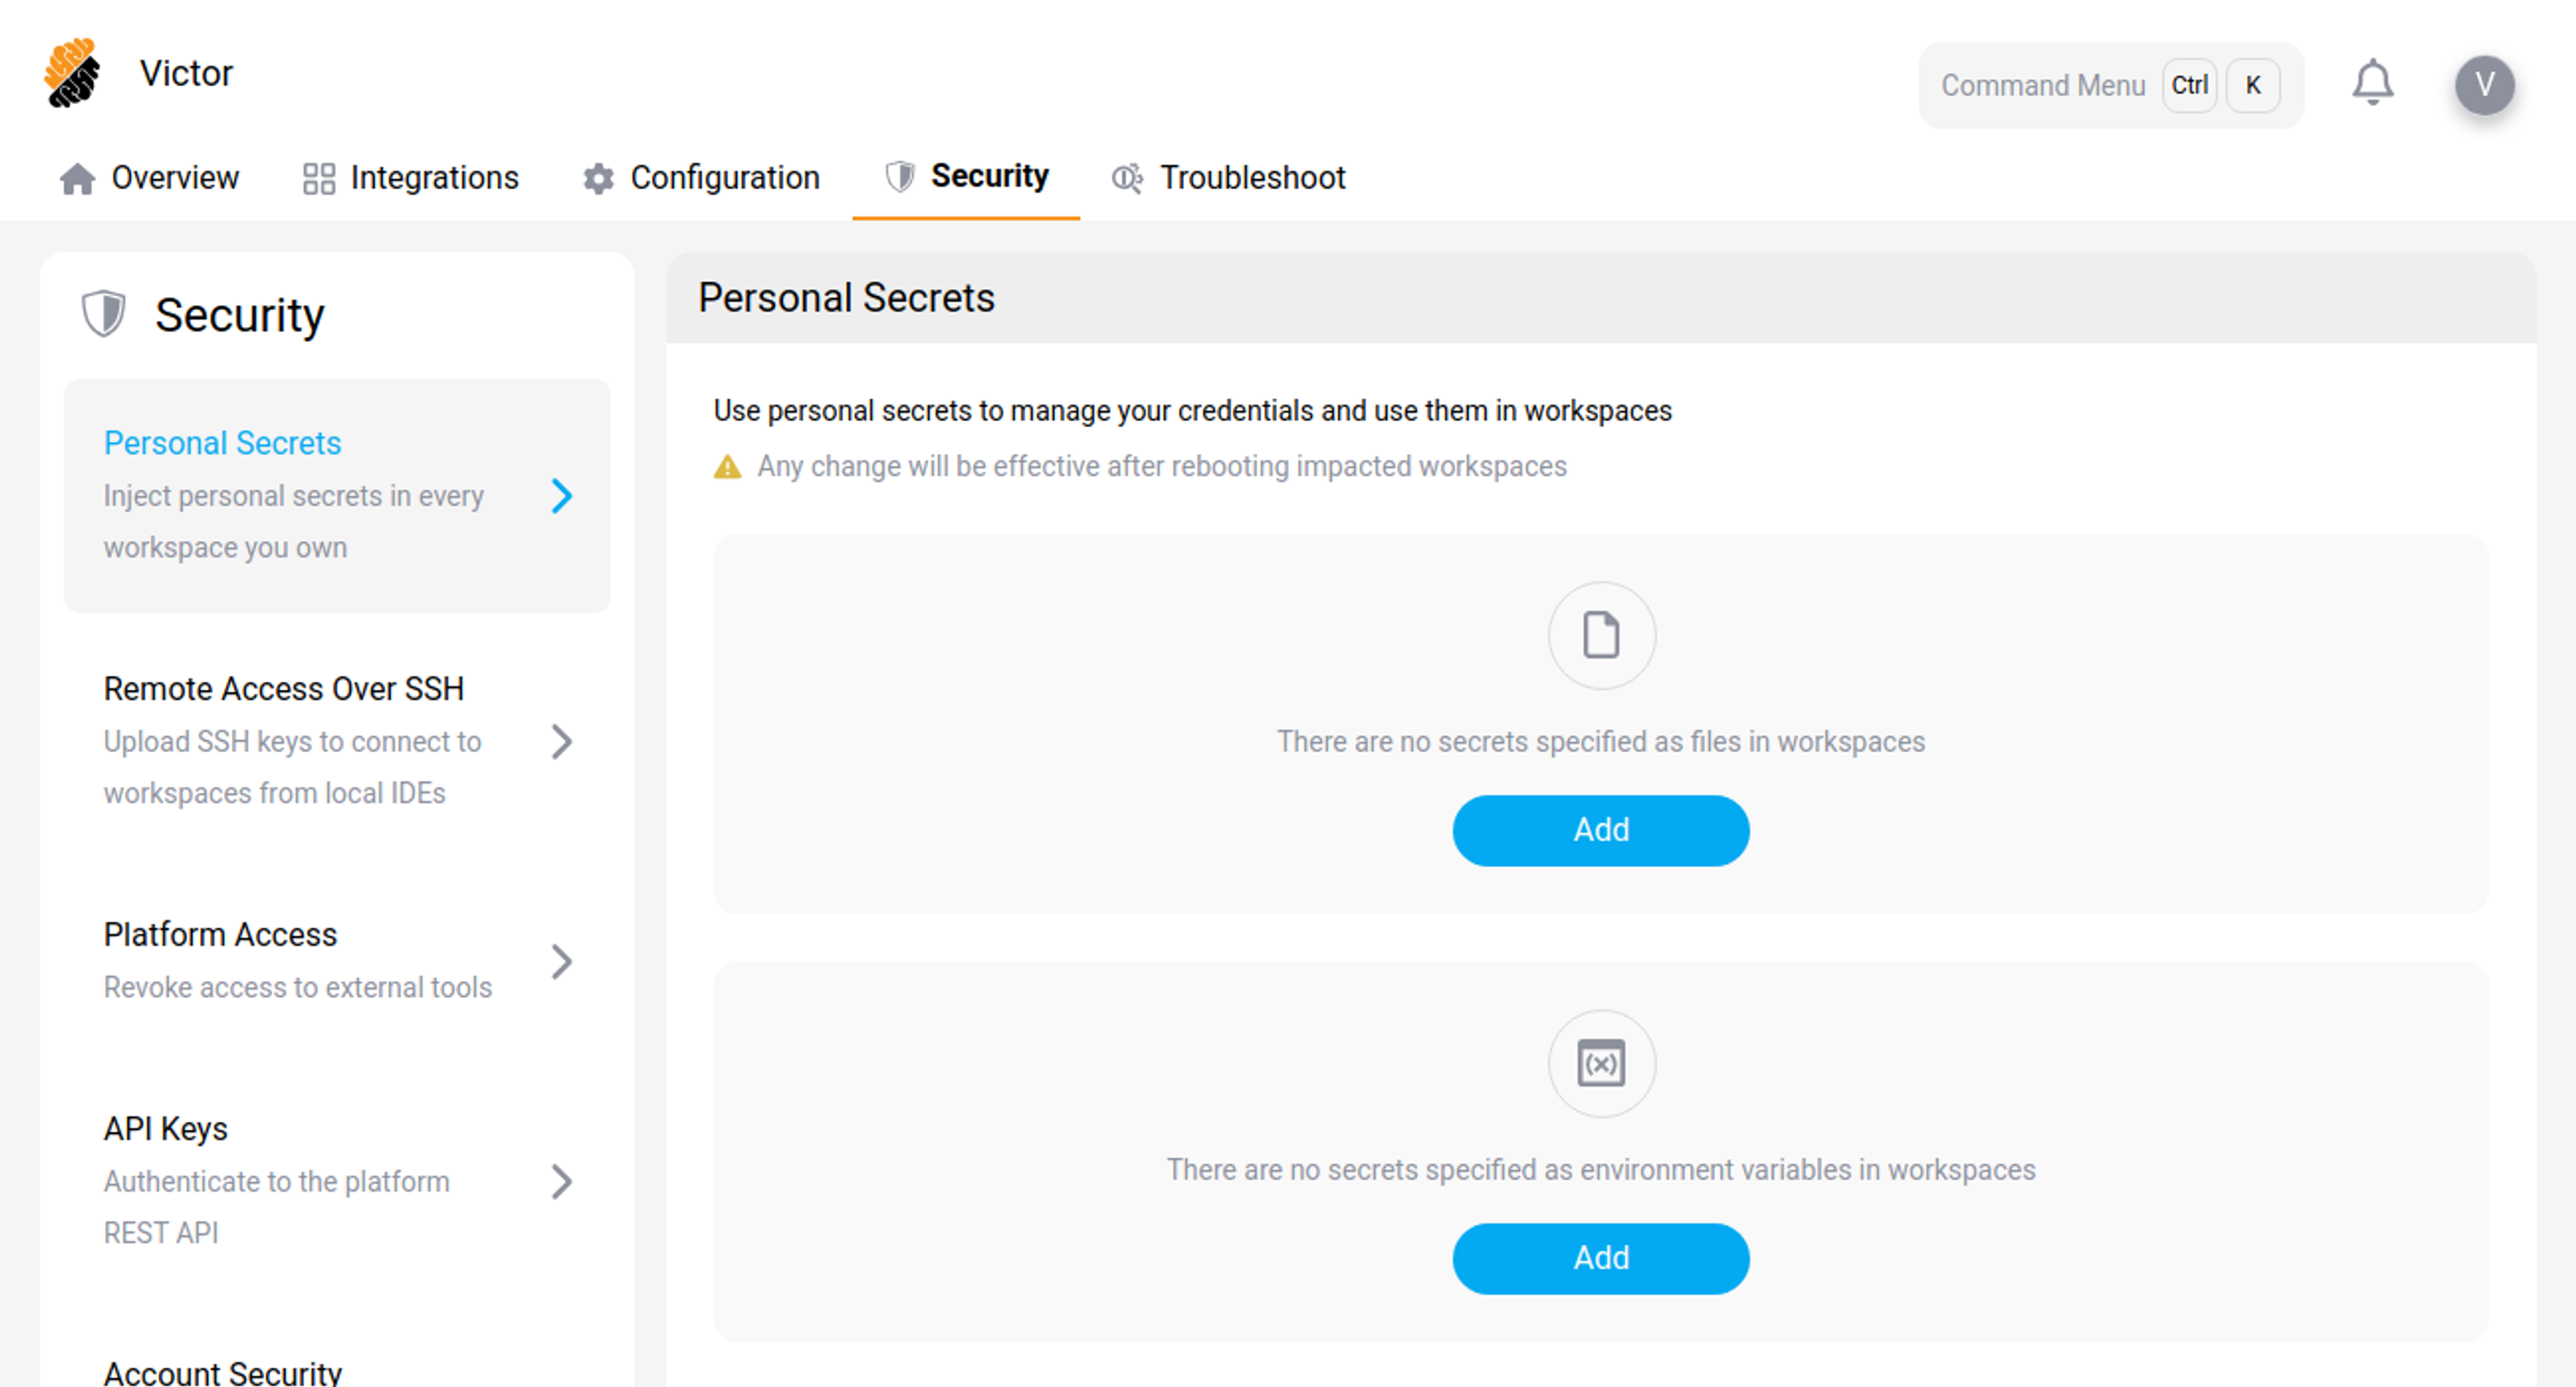Viewport: 2576px width, 1387px height.
Task: Expand the Platform Access section
Action: click(x=563, y=962)
